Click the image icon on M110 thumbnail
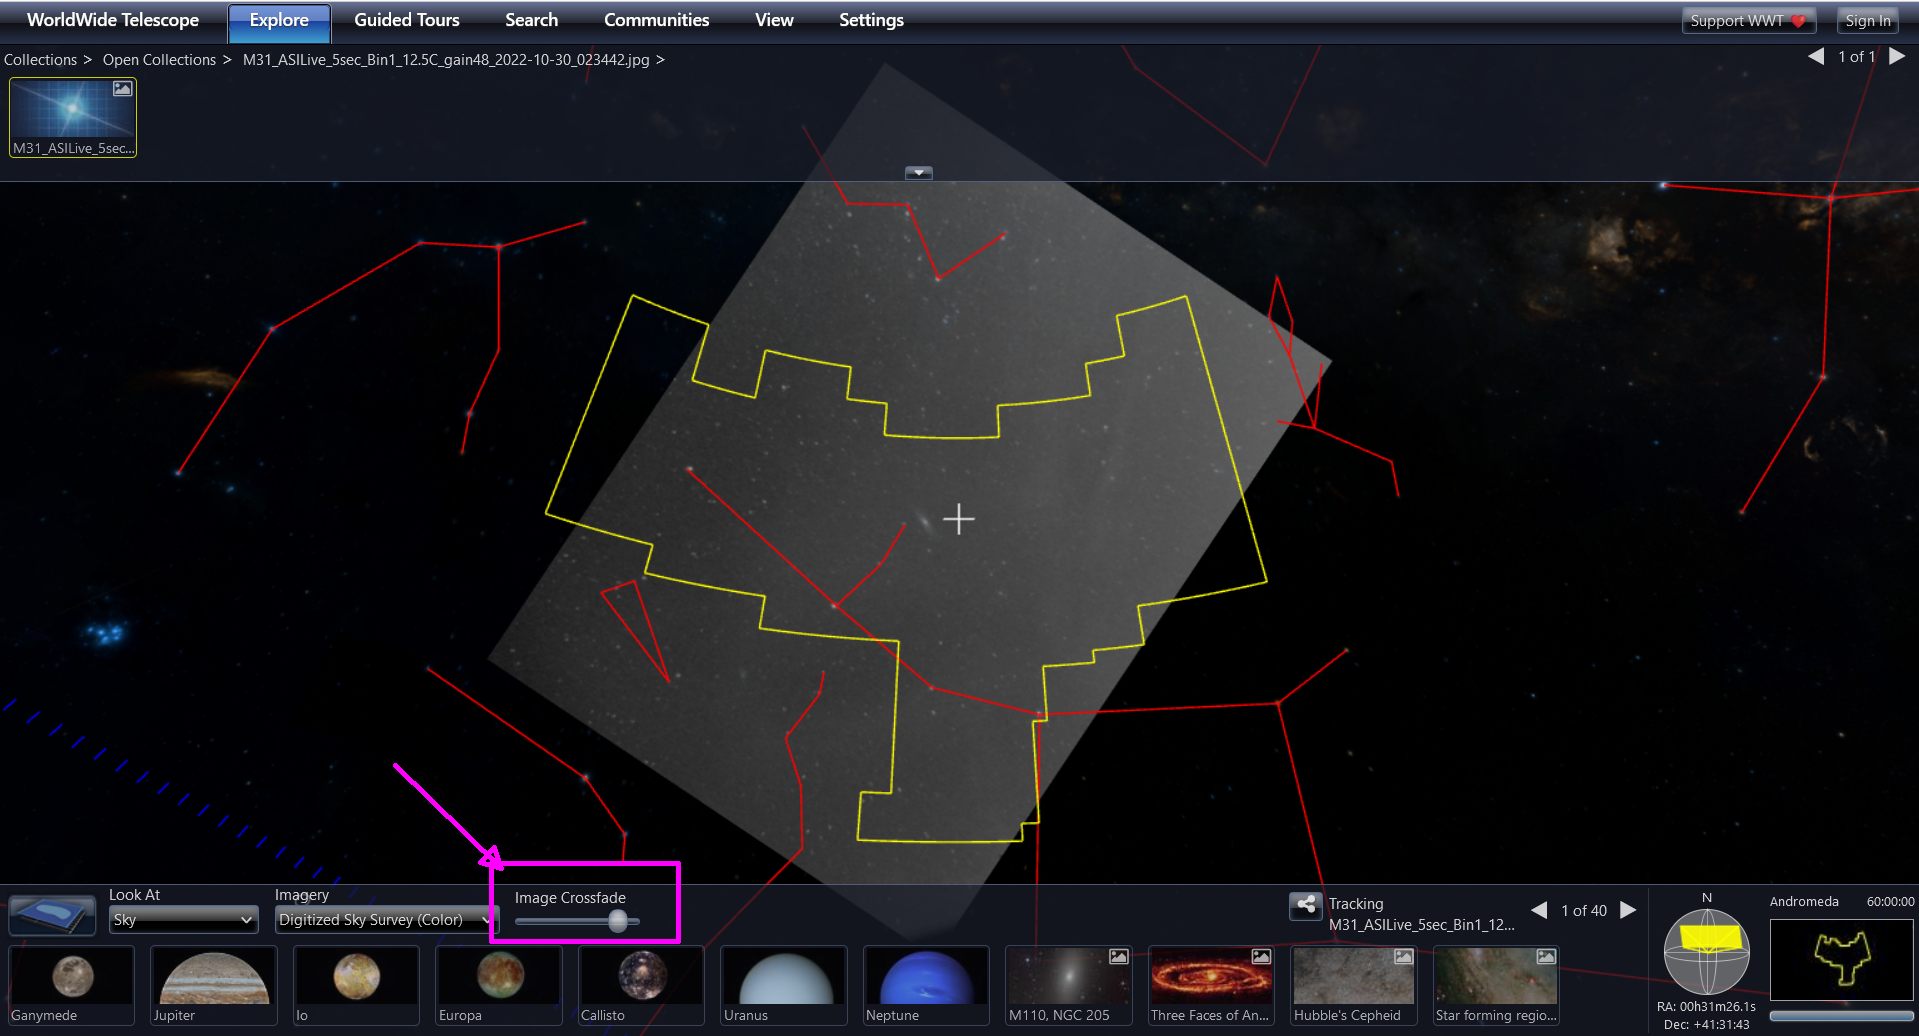The width and height of the screenshot is (1919, 1036). coord(1119,957)
